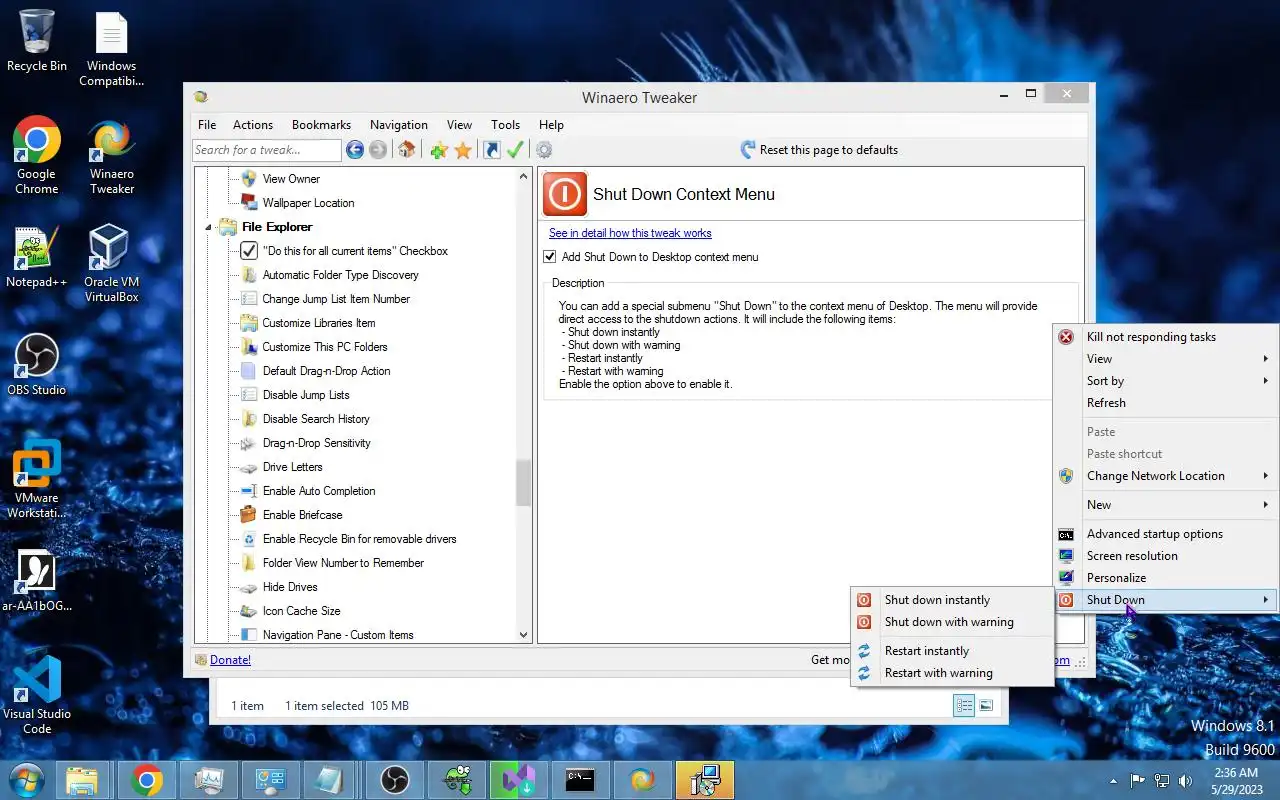Click the tree scrollbar down arrow
The image size is (1280, 800).
(523, 634)
